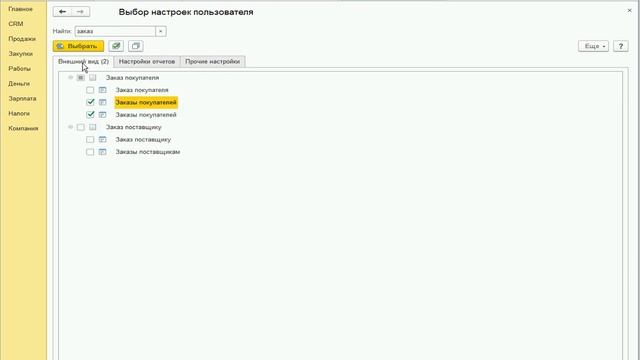Open the CRM section
640x360 pixels.
click(x=16, y=24)
